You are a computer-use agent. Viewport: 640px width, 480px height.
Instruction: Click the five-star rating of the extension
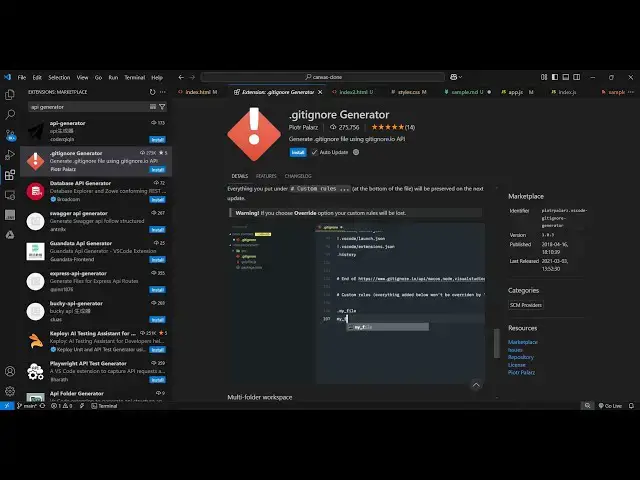(x=387, y=127)
